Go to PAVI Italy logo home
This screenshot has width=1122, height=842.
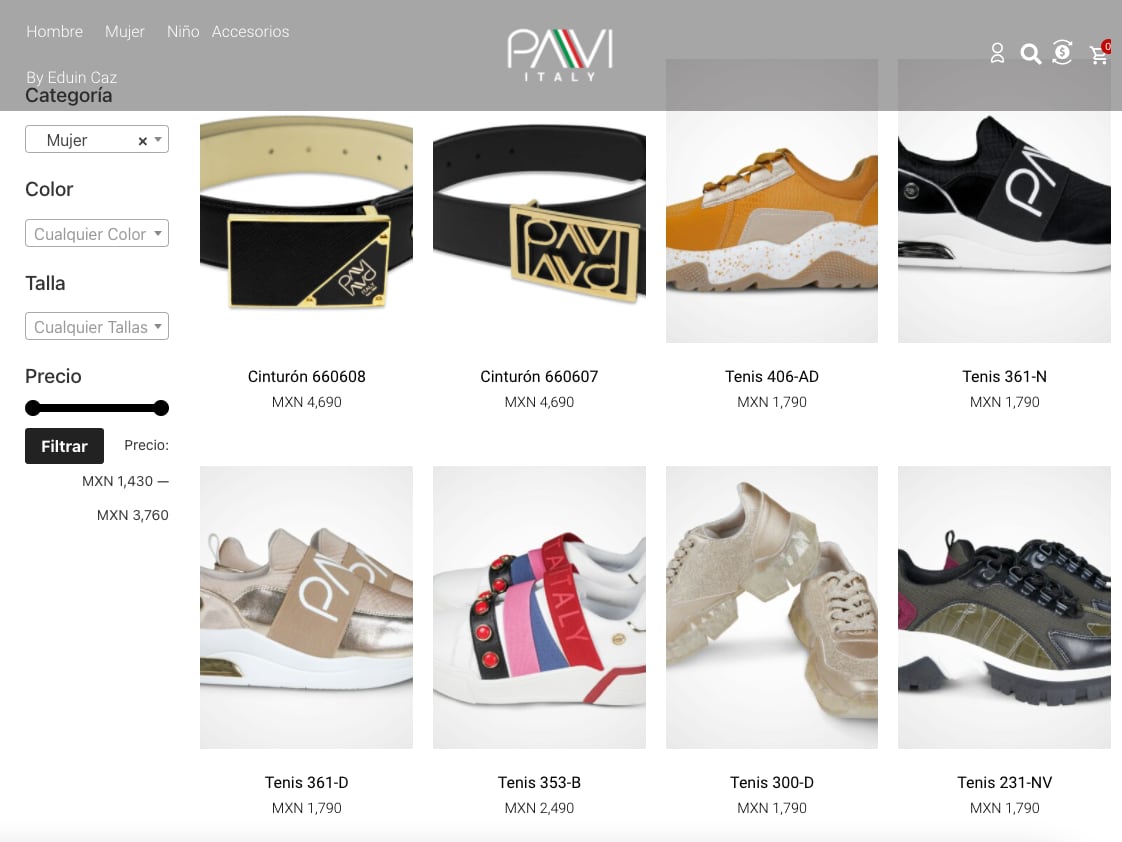pos(560,55)
